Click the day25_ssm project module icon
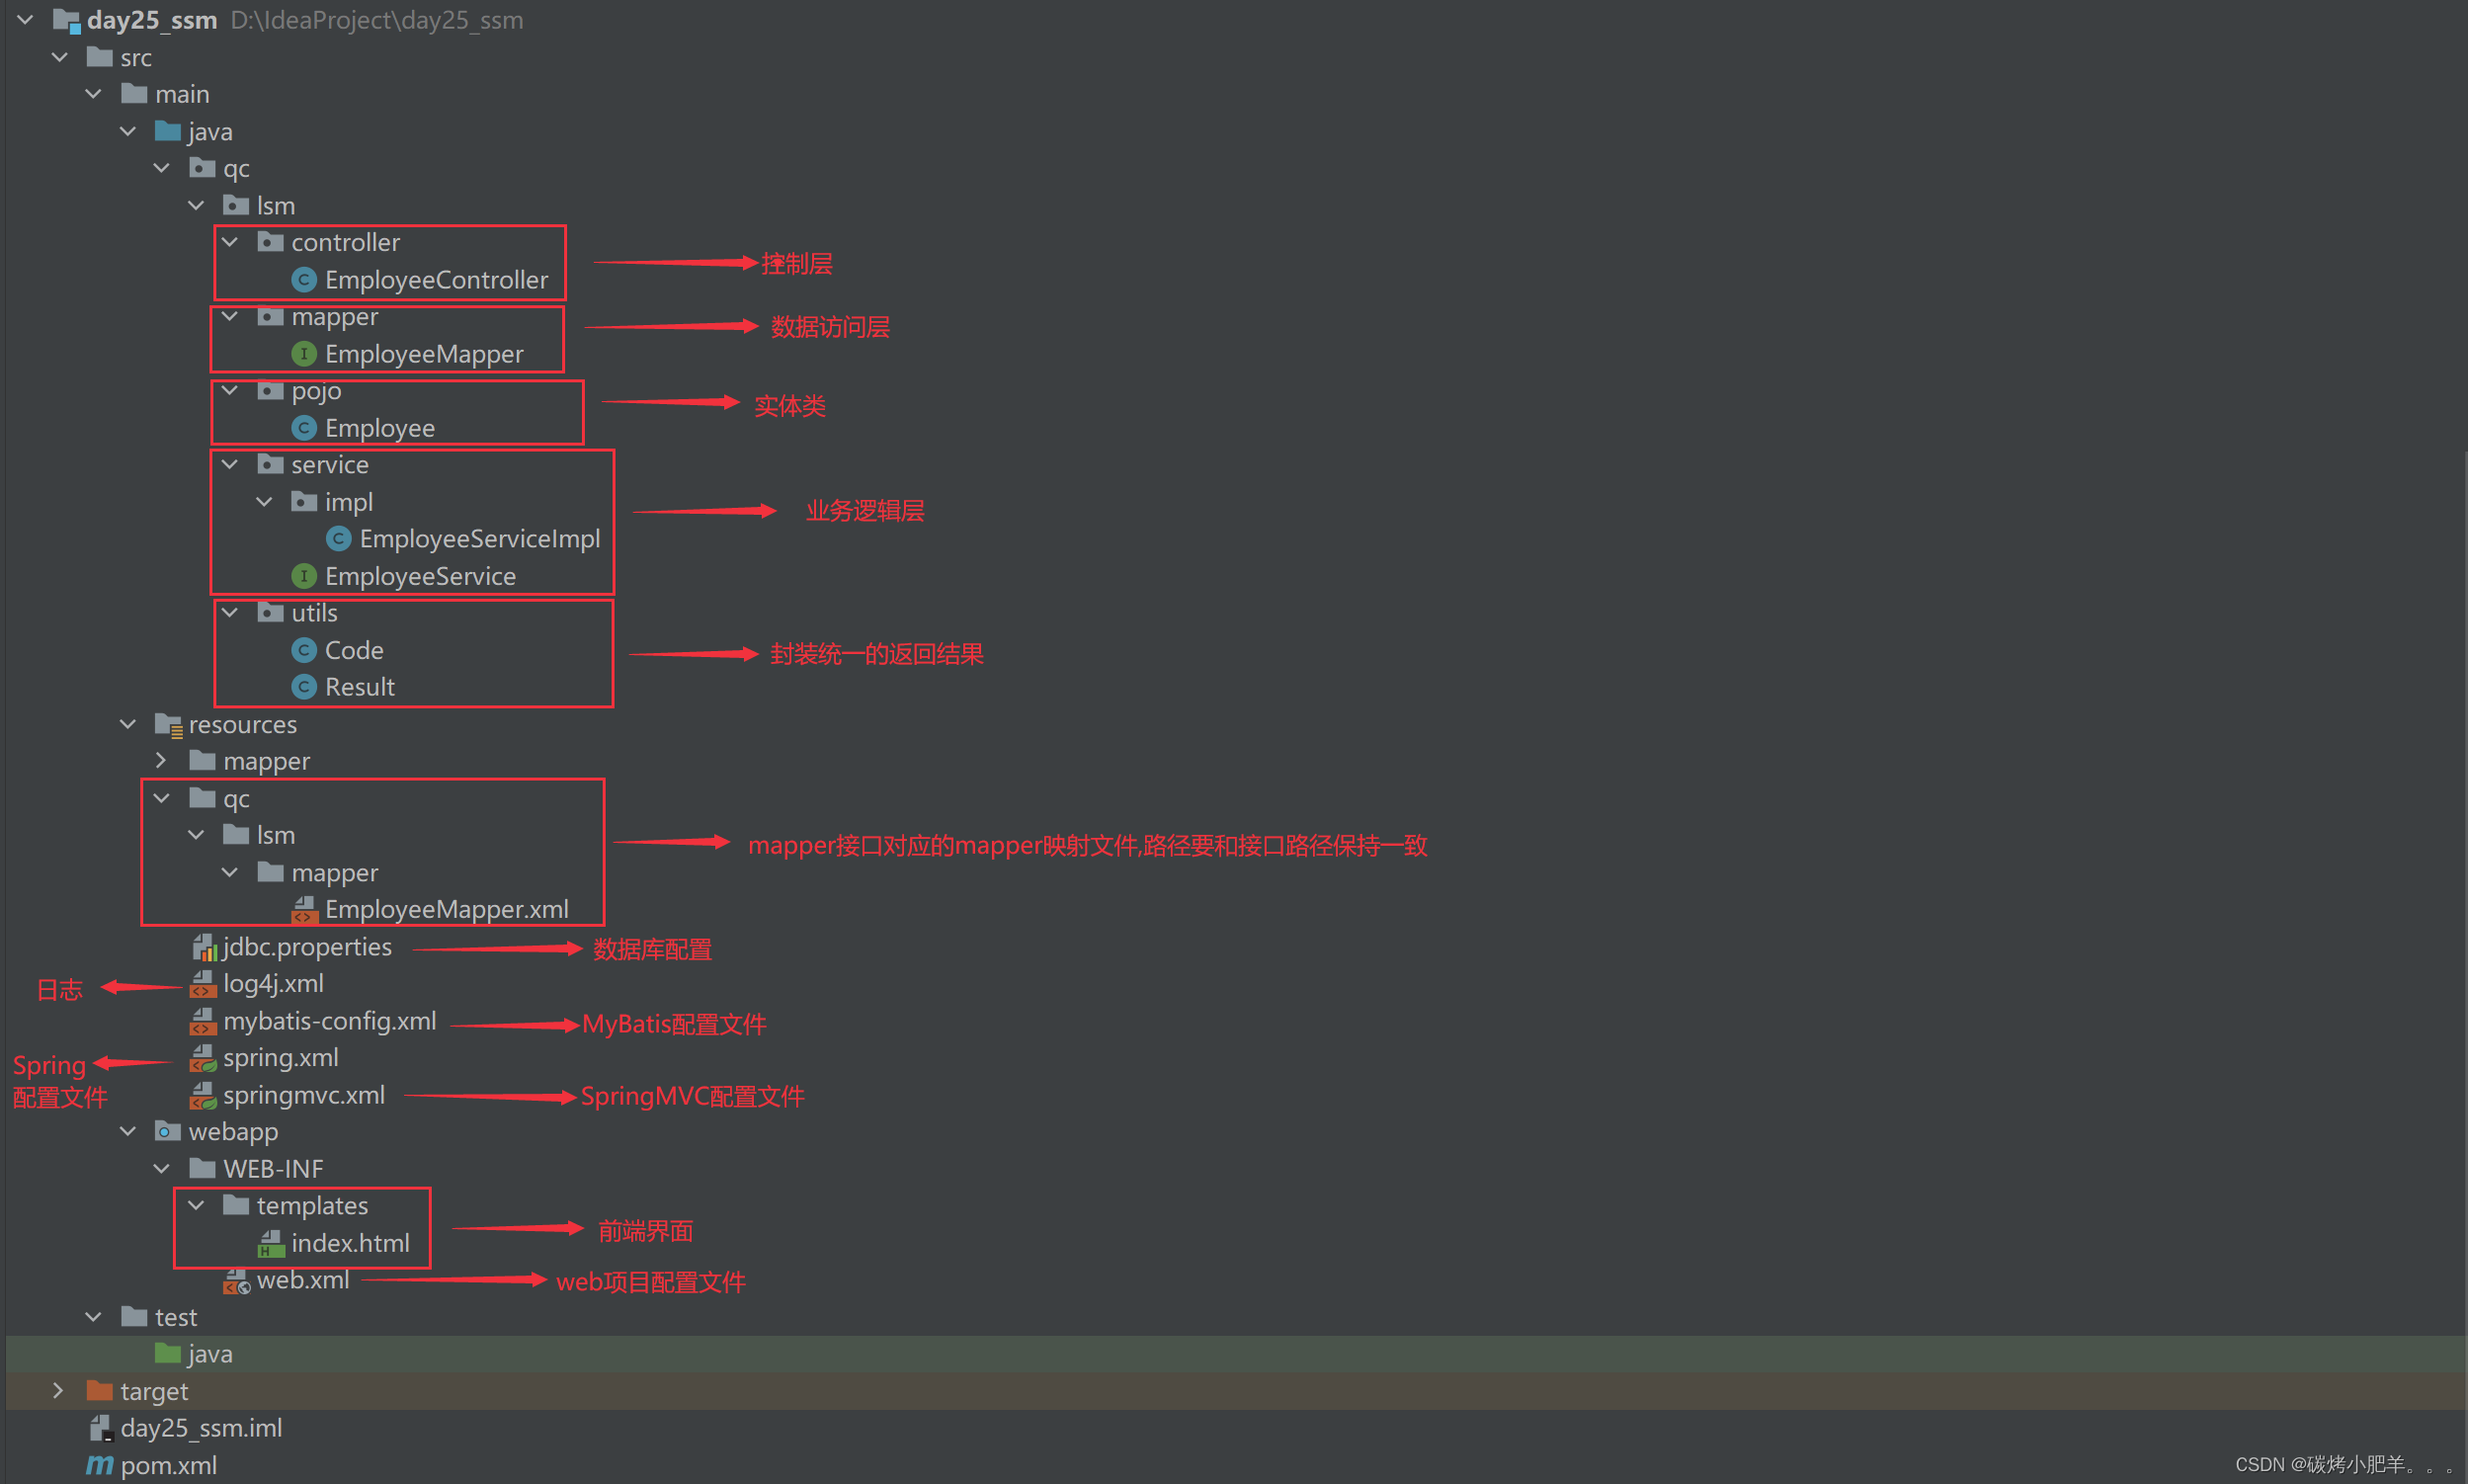The image size is (2468, 1484). (66, 20)
